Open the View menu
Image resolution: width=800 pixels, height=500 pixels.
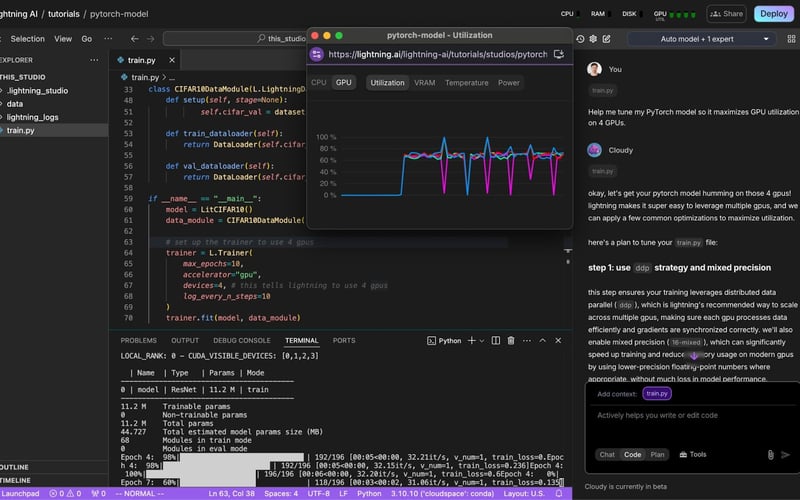pos(63,39)
